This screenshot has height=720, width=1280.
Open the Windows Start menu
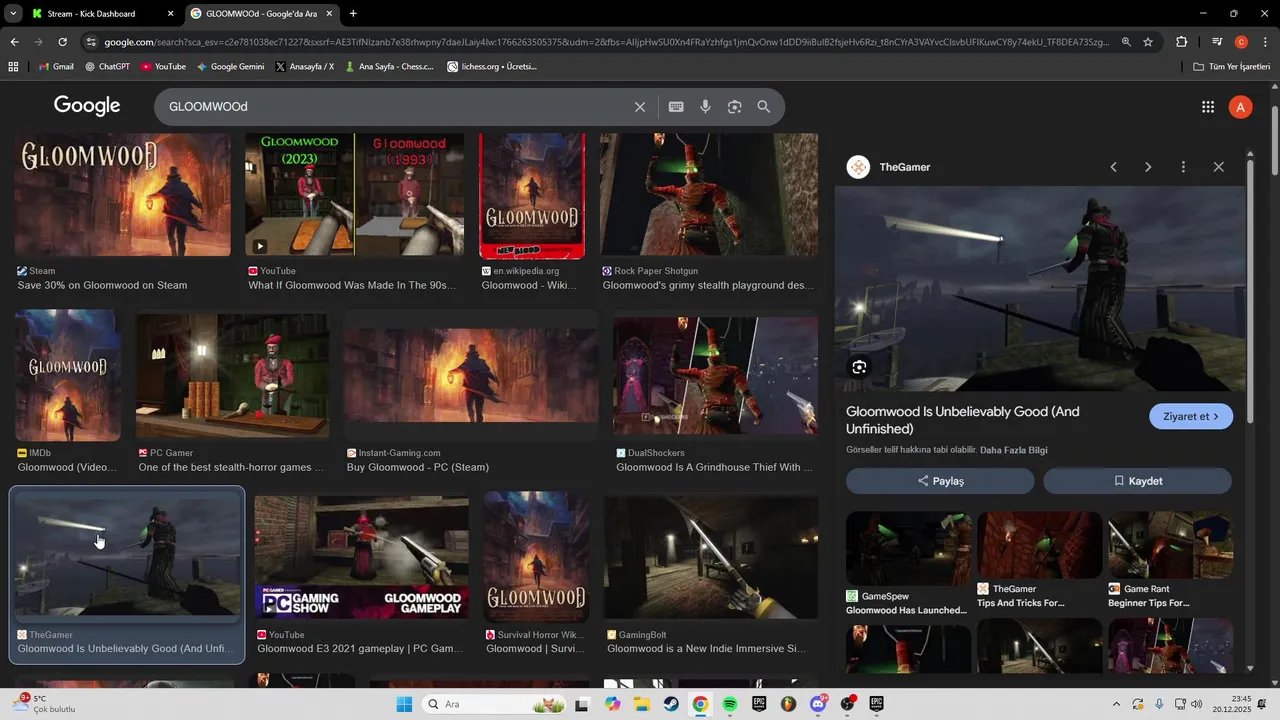404,704
